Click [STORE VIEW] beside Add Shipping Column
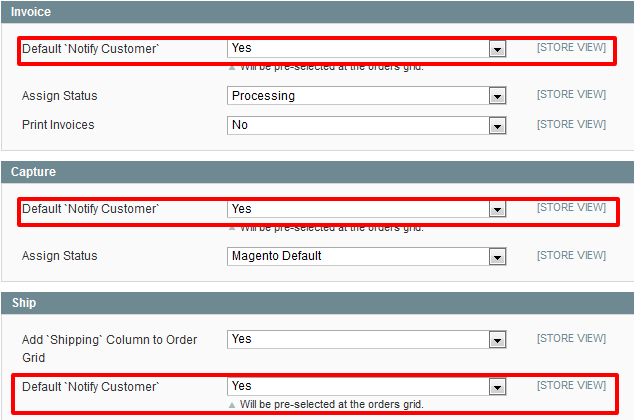This screenshot has width=634, height=420. point(571,339)
